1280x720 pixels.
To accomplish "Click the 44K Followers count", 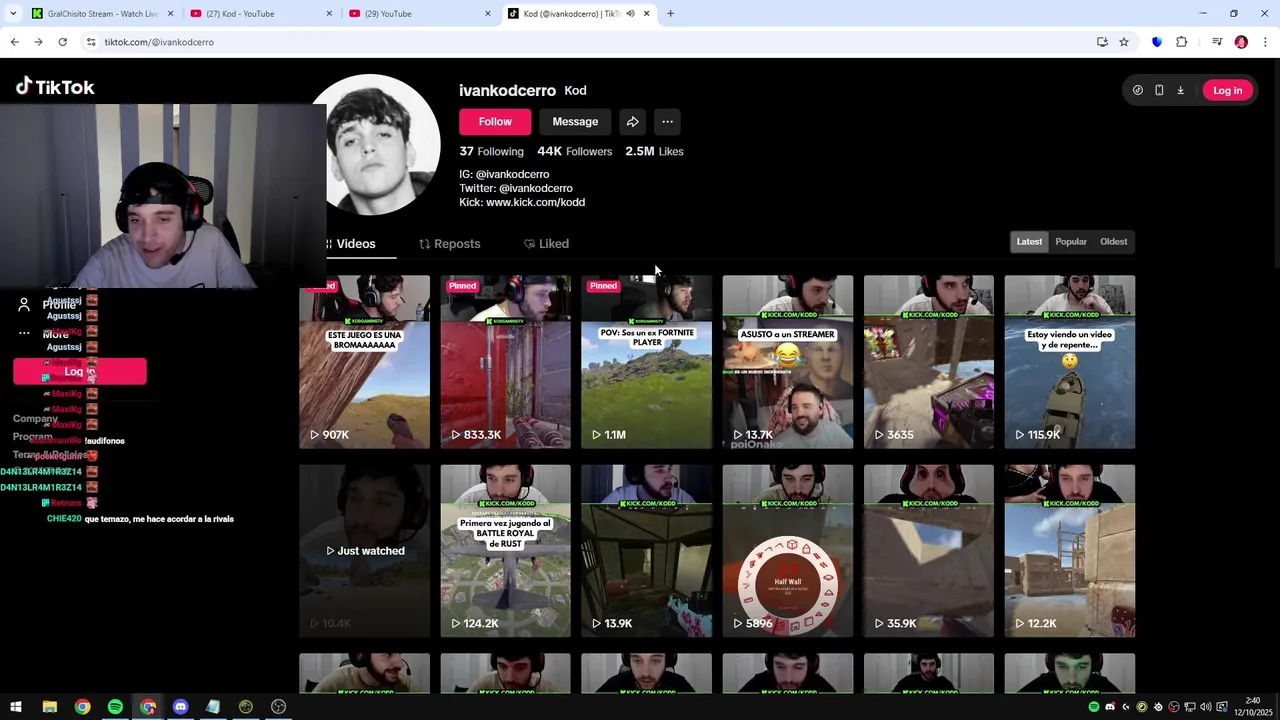I will click(574, 152).
